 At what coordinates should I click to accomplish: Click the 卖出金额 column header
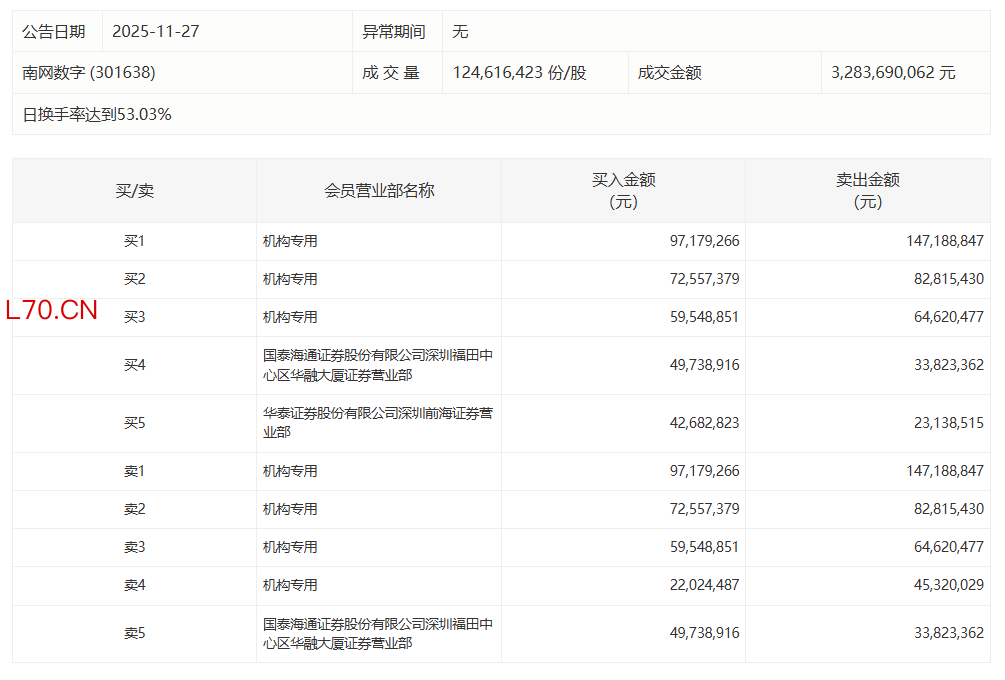(x=867, y=190)
